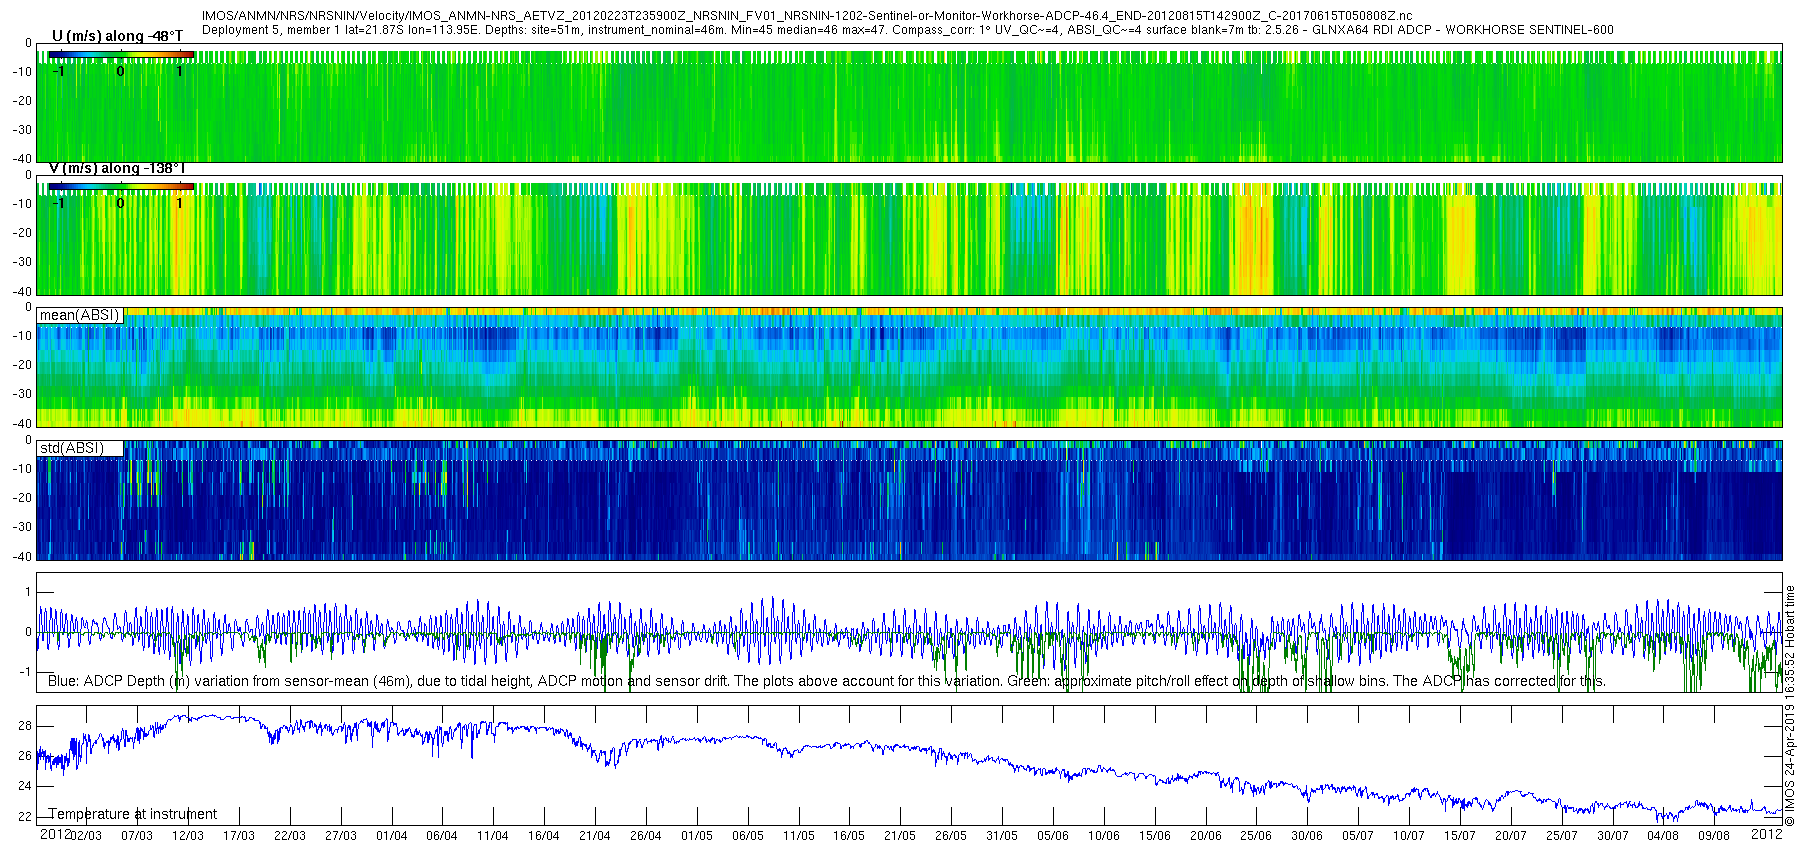
Task: Click the '12/03' date tick label
Action: pos(188,836)
